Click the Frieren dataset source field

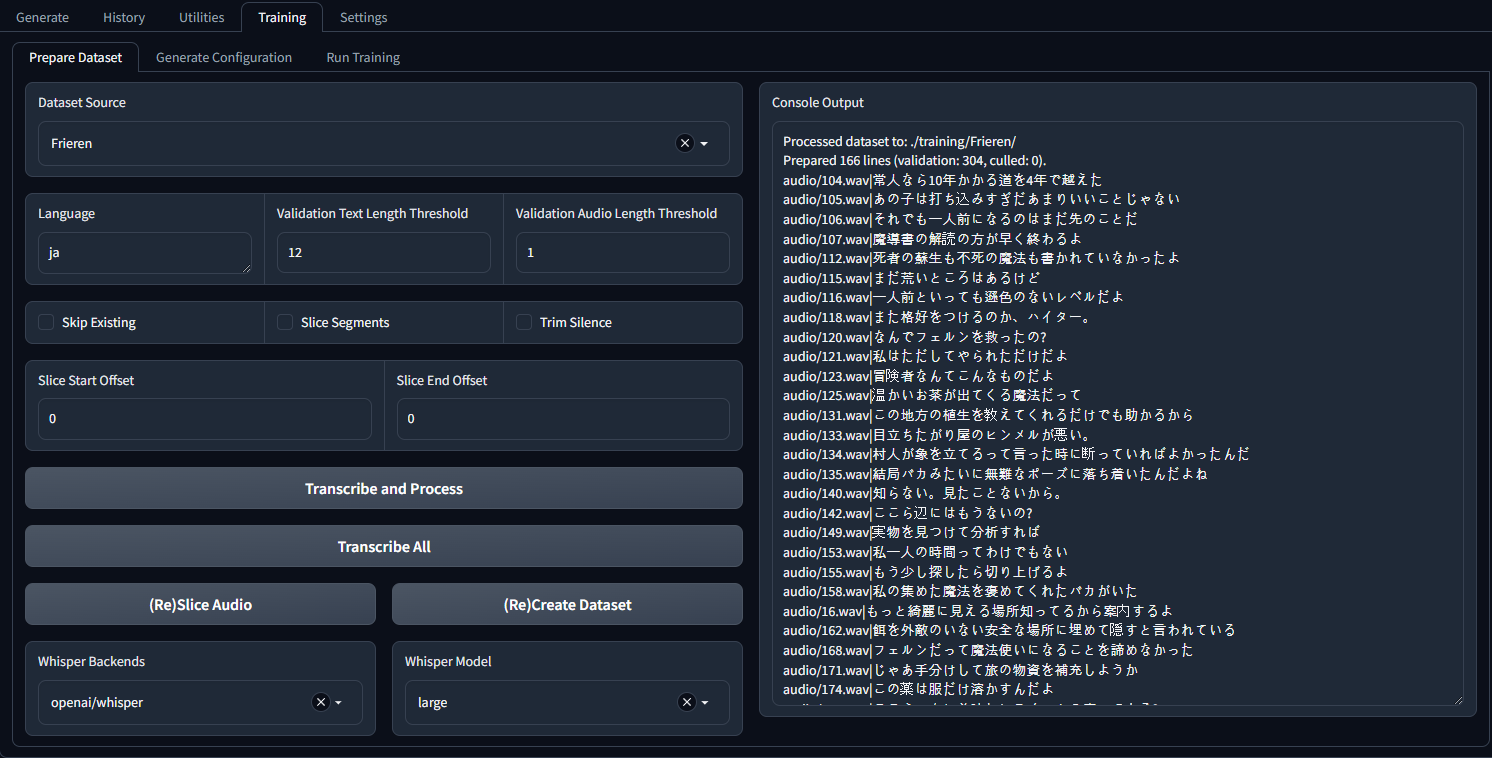[384, 144]
